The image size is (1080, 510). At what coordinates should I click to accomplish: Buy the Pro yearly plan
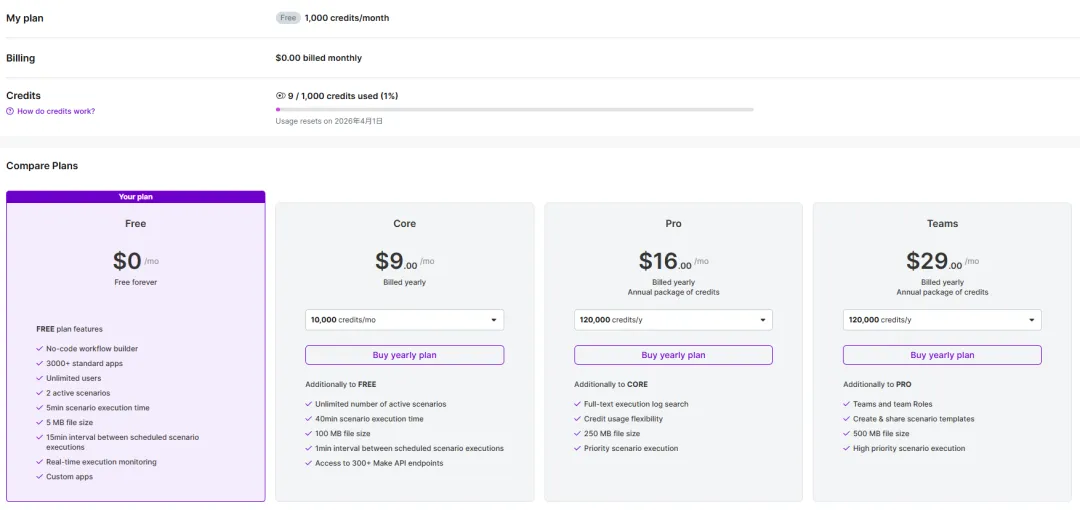673,355
